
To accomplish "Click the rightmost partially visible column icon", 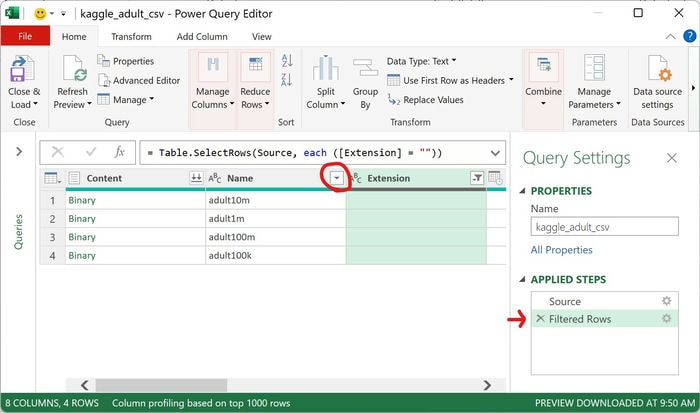I will (496, 178).
